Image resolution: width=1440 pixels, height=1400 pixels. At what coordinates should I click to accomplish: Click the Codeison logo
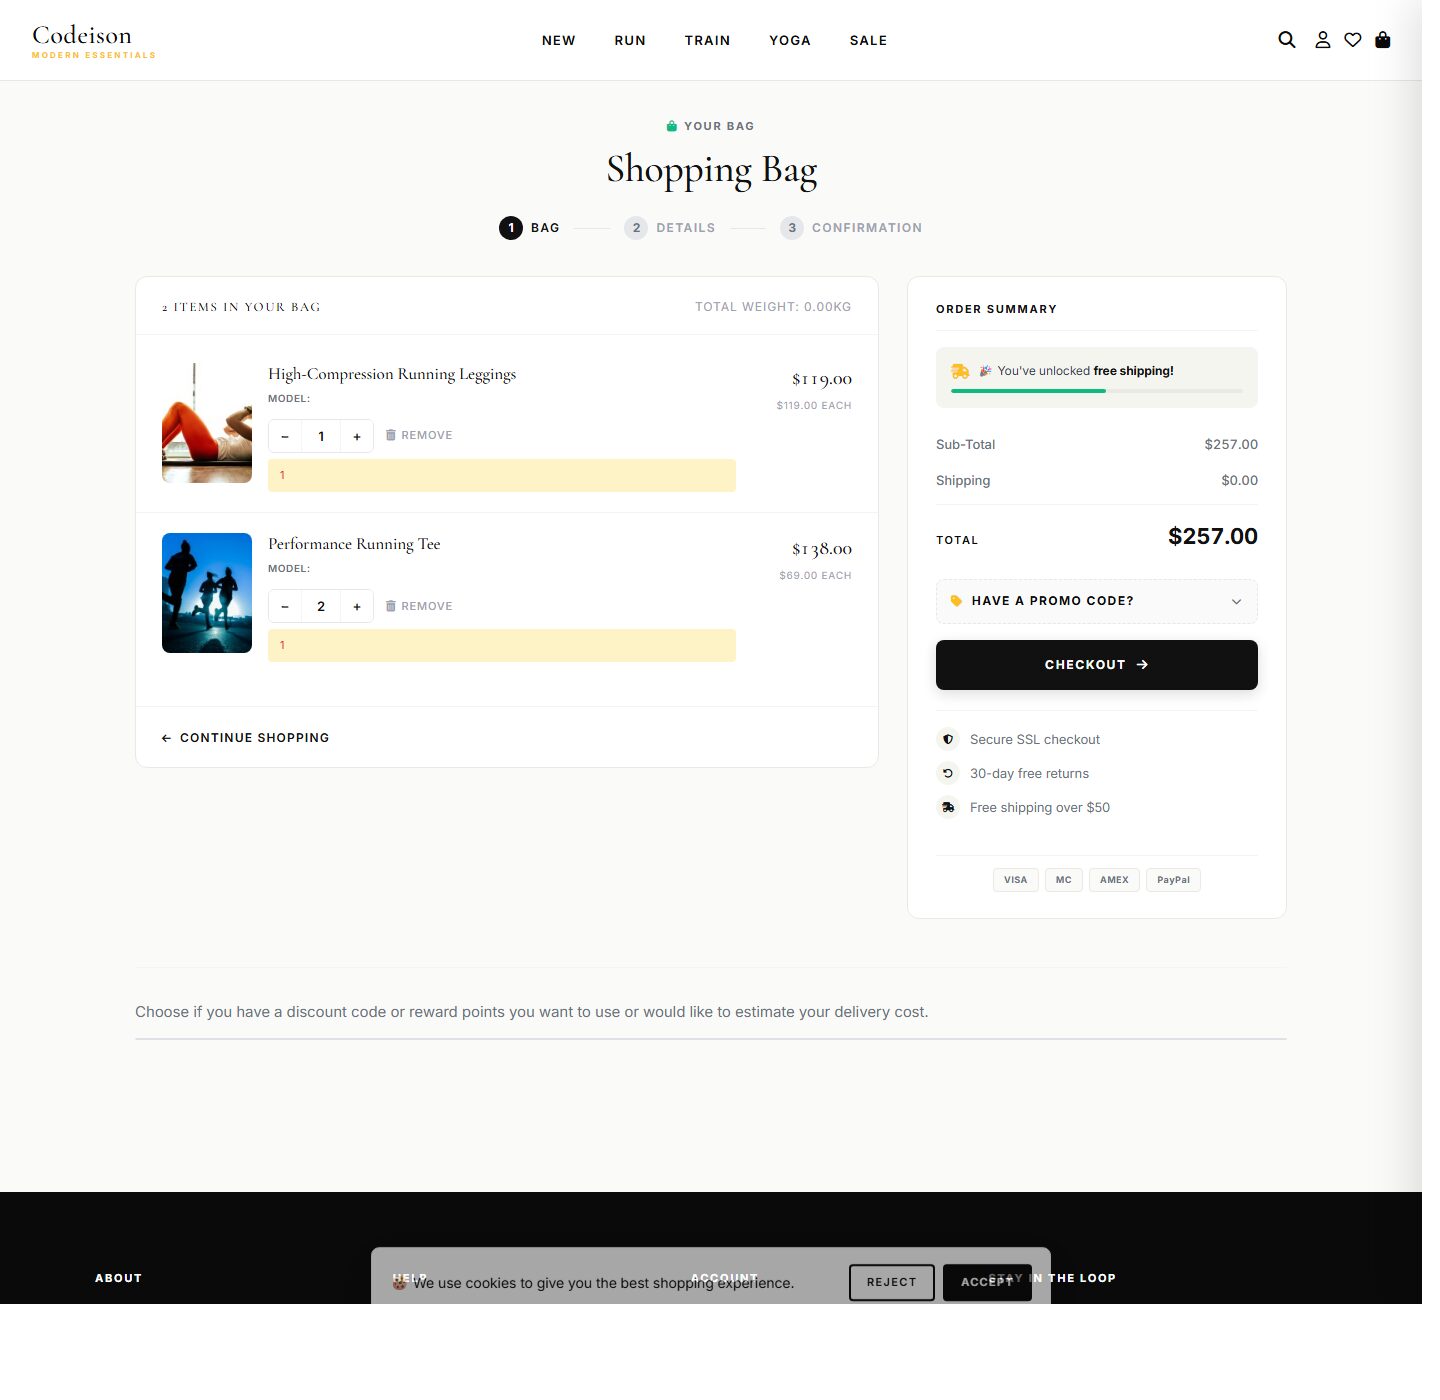coord(92,40)
